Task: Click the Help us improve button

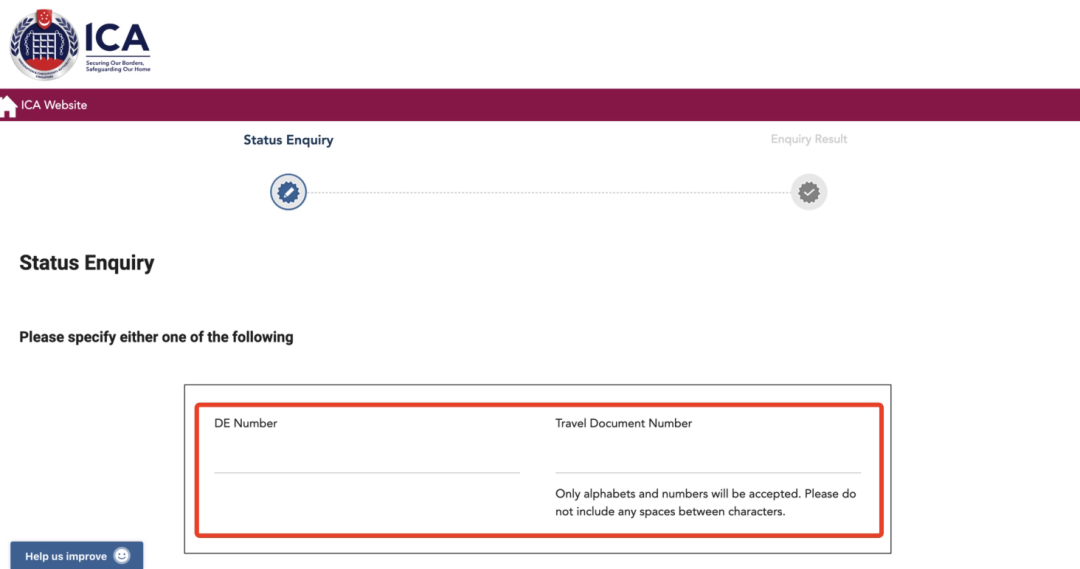Action: pos(76,555)
